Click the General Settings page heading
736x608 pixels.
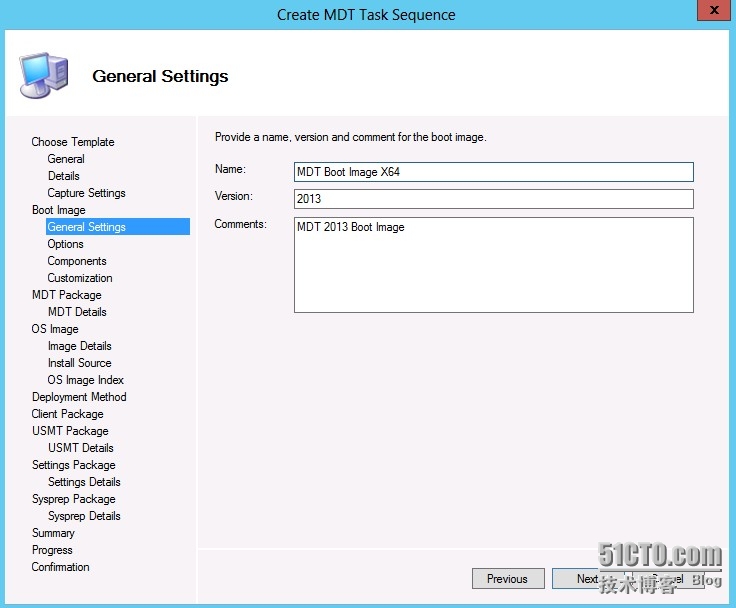pos(160,76)
